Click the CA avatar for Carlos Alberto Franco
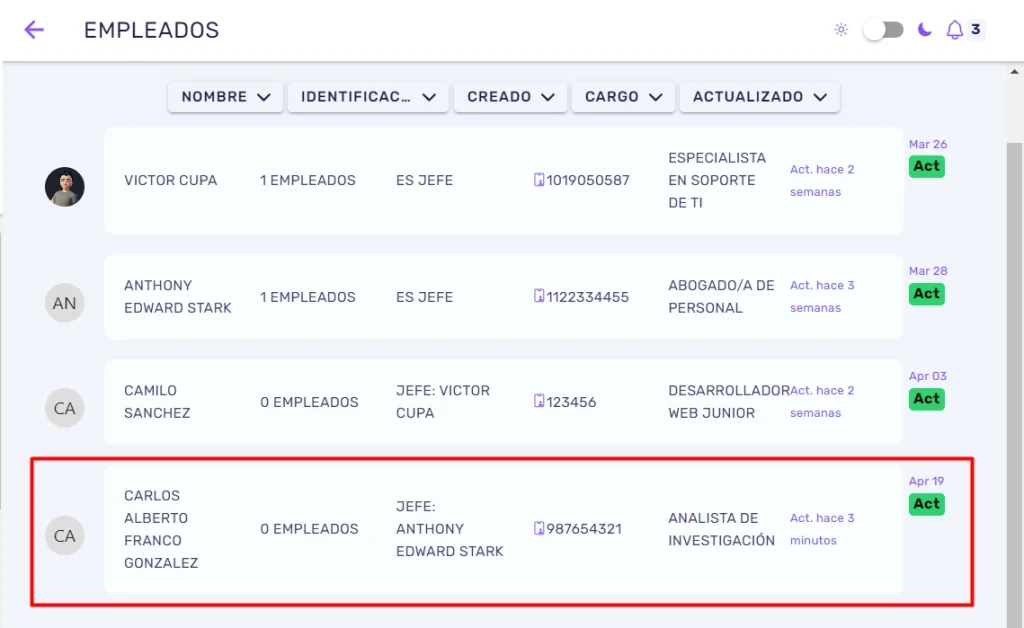 point(65,535)
